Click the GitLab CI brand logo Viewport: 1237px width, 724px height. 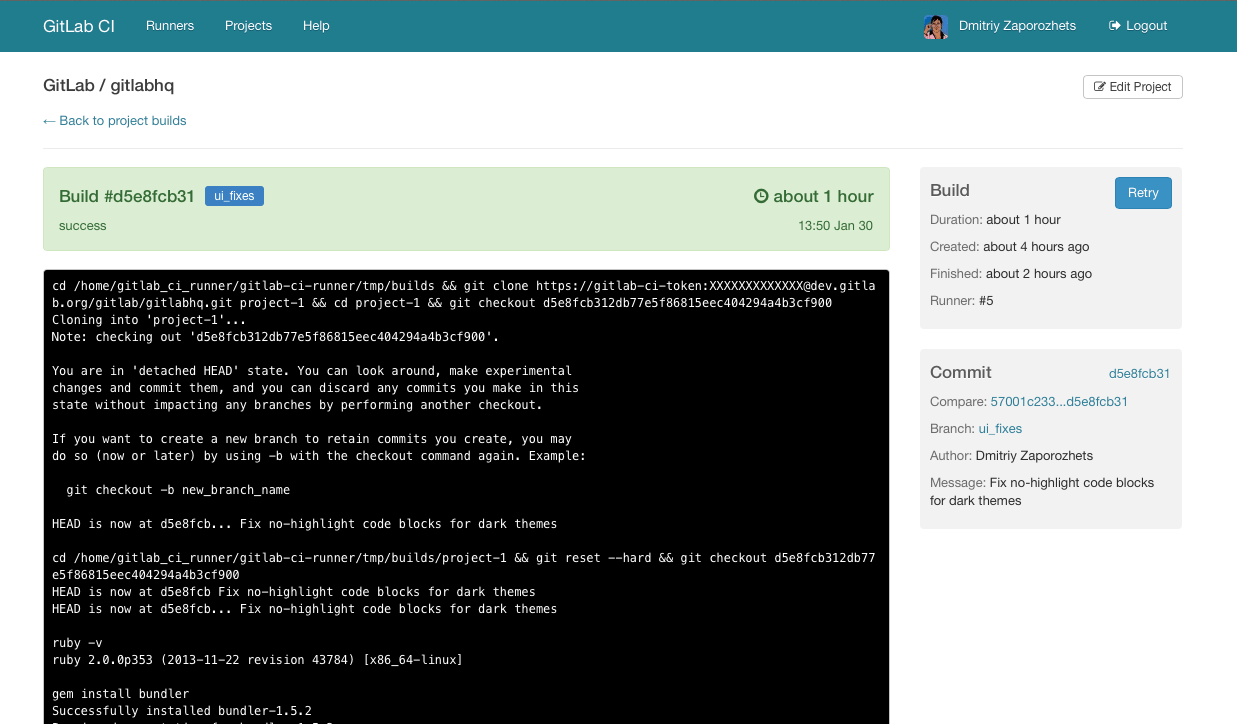79,26
